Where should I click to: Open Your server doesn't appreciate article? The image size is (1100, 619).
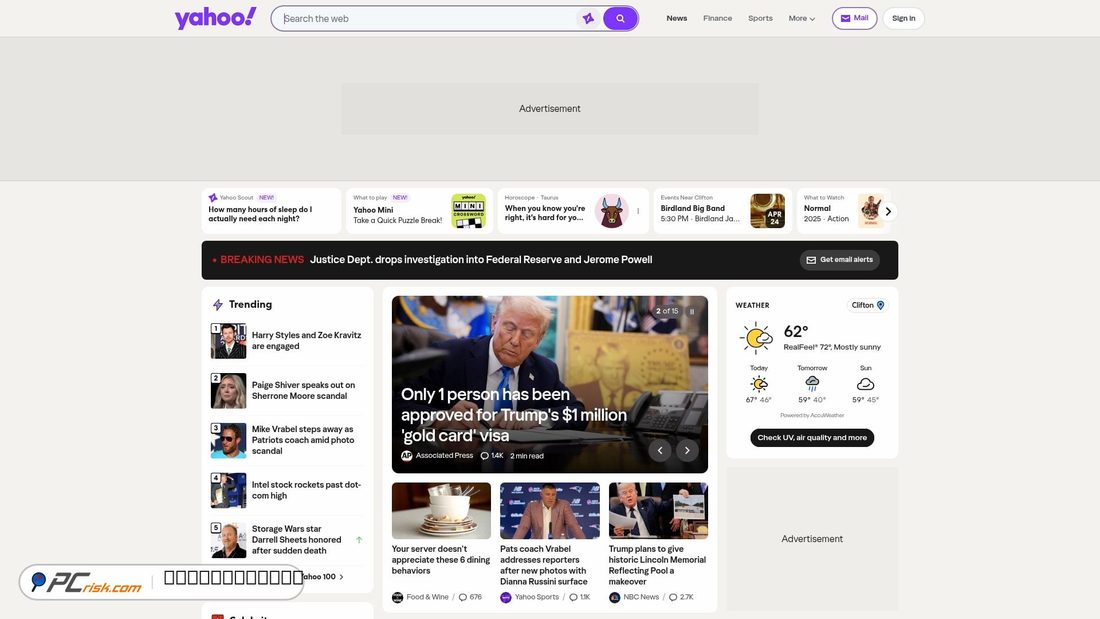tap(441, 560)
